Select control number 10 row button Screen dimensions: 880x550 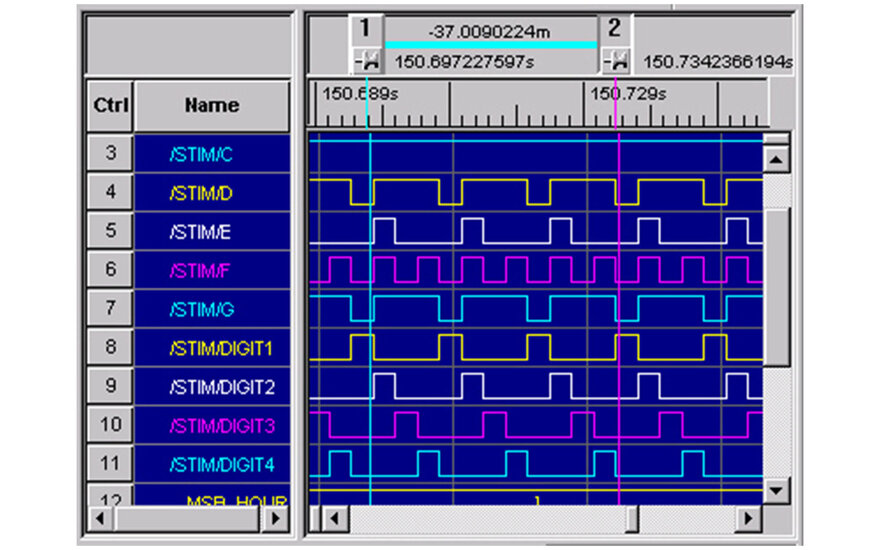tap(110, 425)
